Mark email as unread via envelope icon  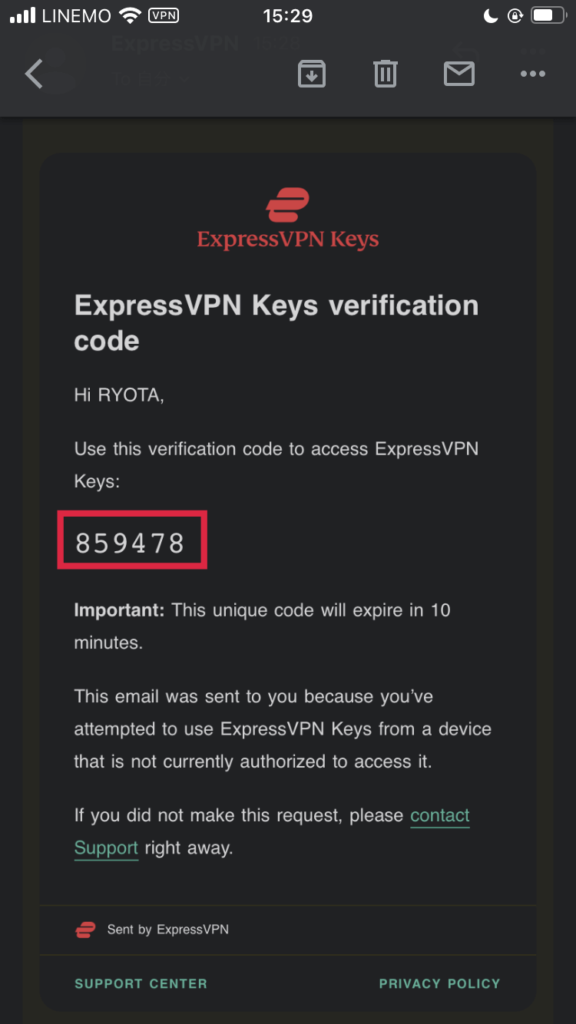pos(459,74)
